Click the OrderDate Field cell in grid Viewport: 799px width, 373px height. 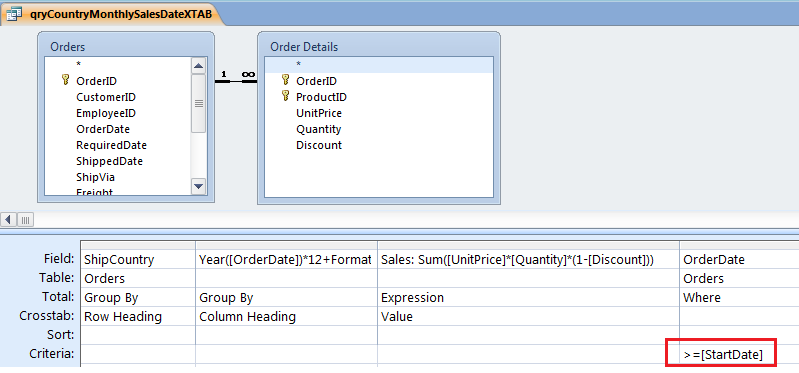(739, 259)
